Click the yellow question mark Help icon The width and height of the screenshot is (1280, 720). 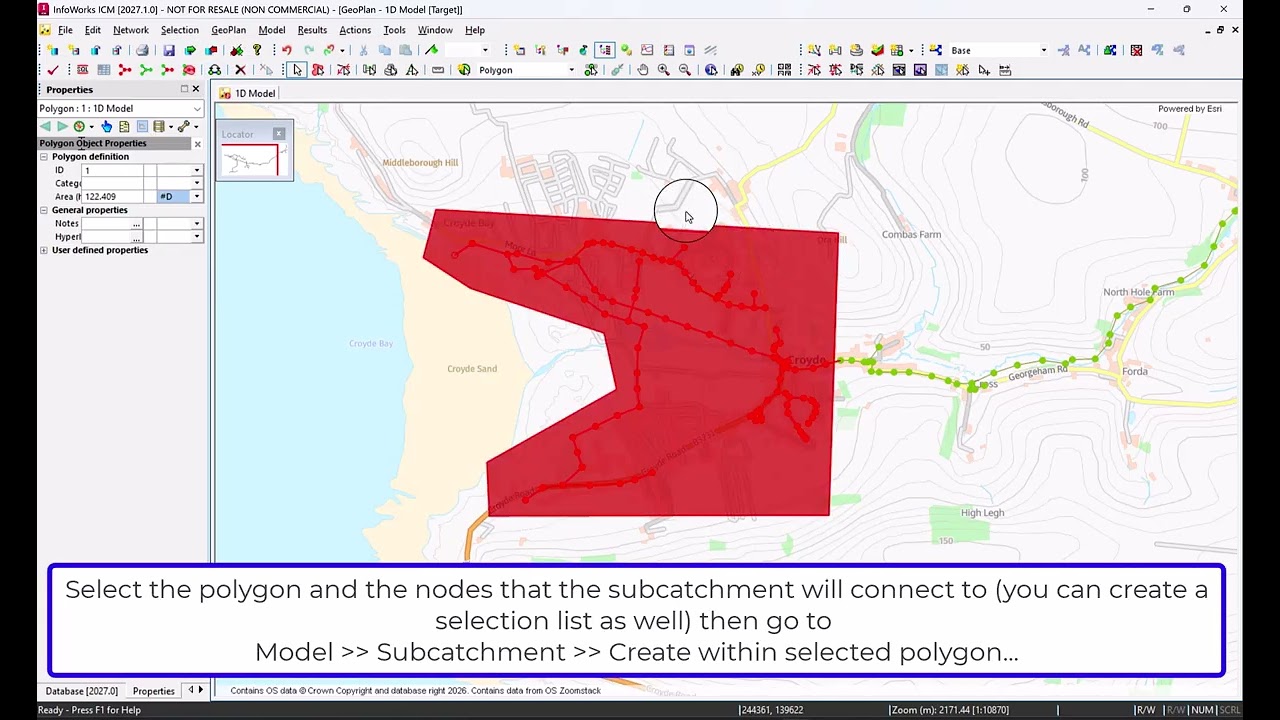[257, 50]
